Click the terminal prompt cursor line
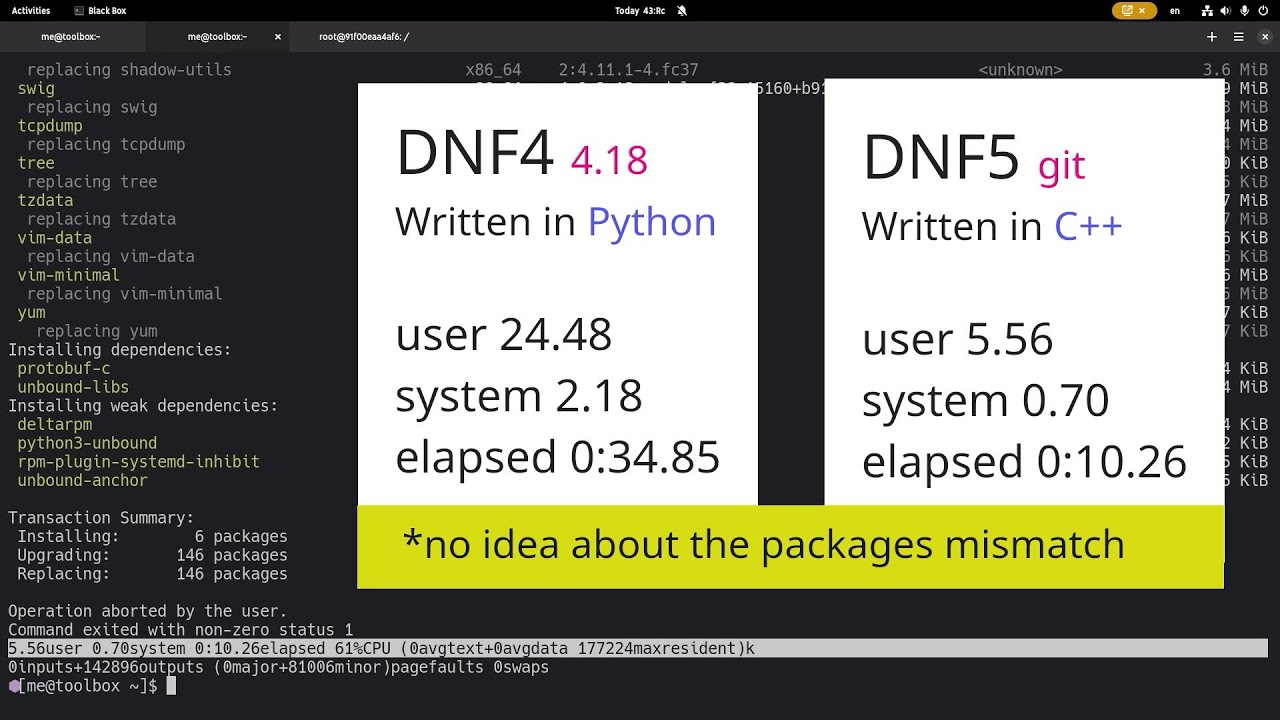Viewport: 1280px width, 720px height. click(x=171, y=686)
